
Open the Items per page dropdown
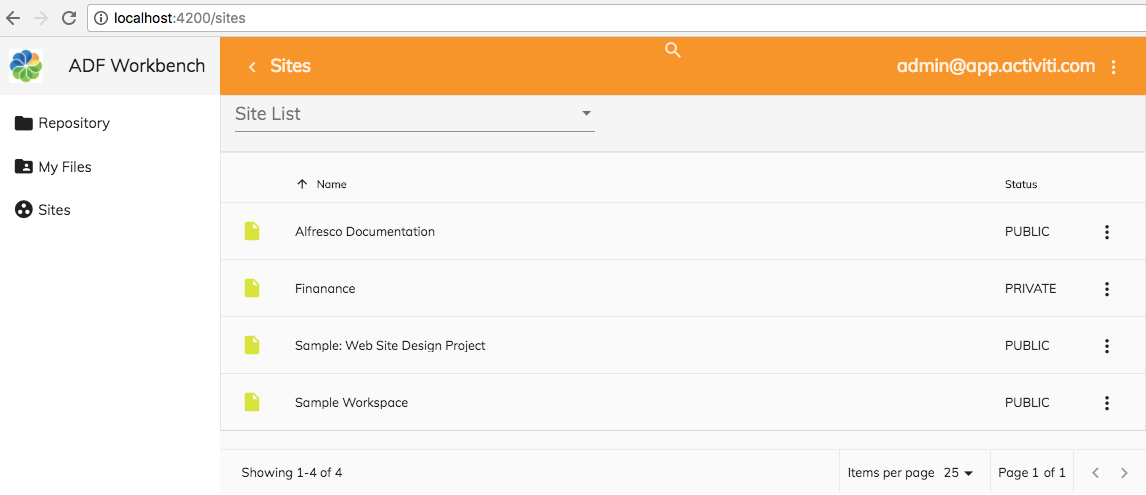click(x=958, y=473)
